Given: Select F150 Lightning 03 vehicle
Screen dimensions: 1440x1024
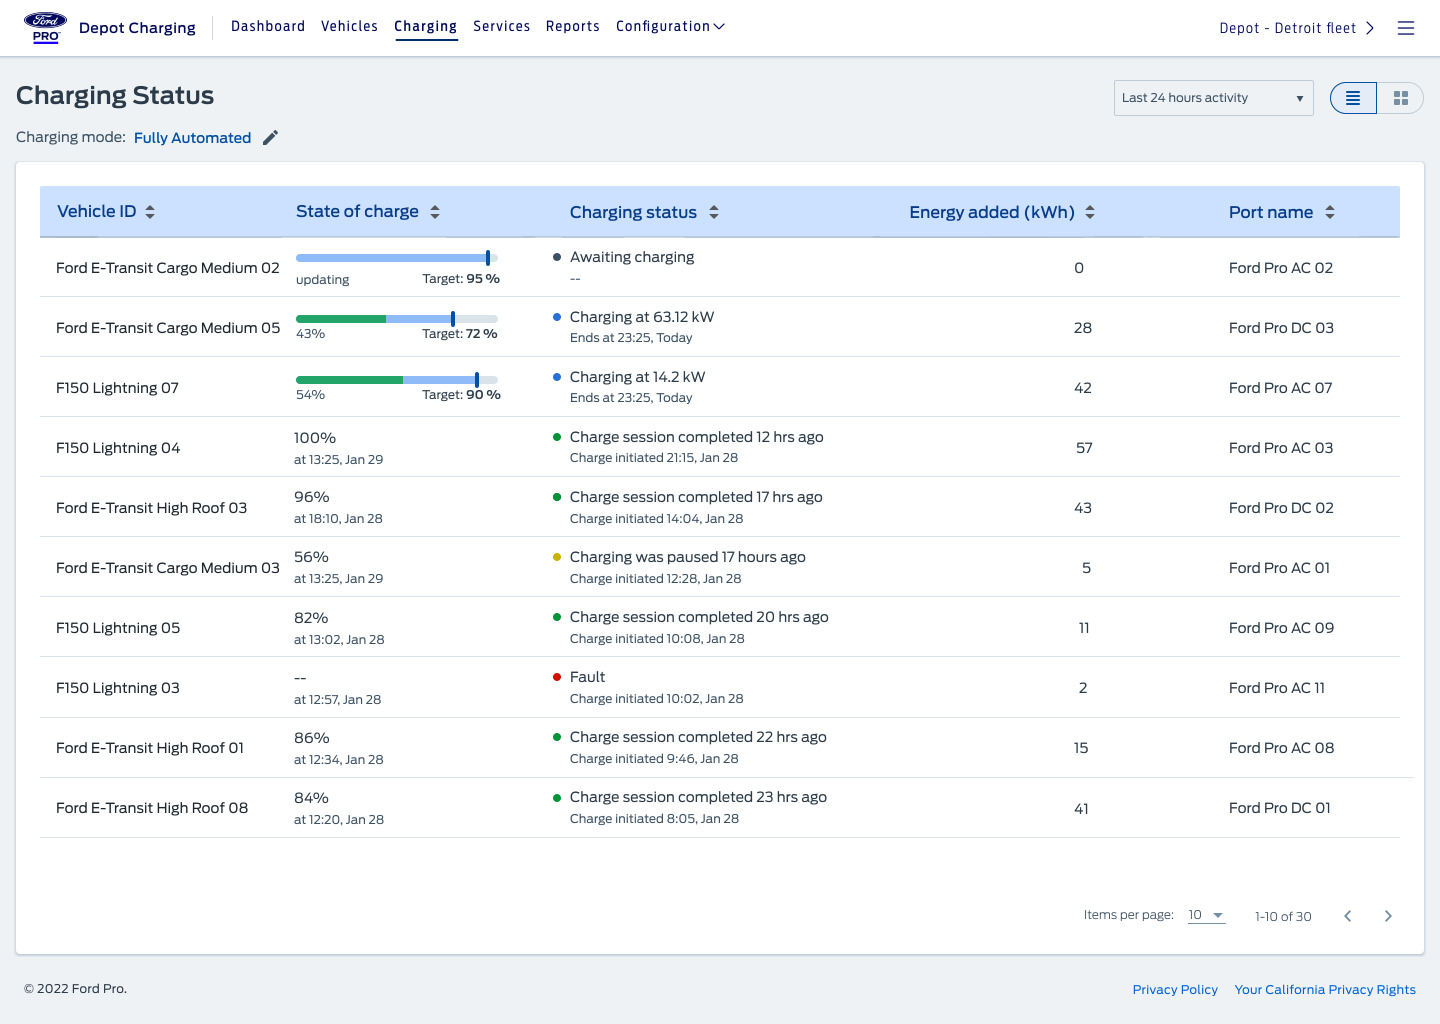Looking at the screenshot, I should 118,688.
